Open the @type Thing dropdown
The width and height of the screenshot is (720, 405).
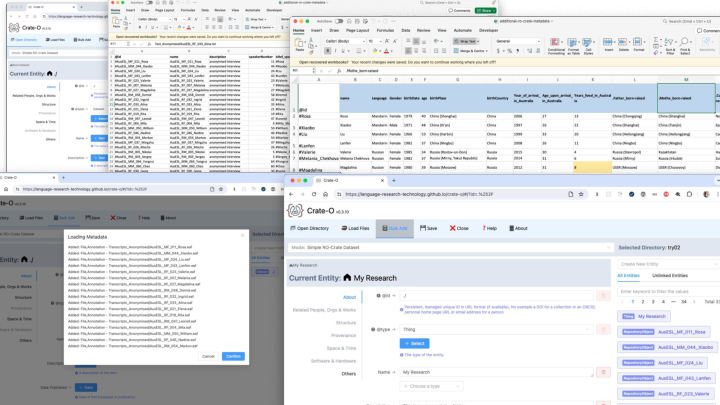click(x=496, y=330)
